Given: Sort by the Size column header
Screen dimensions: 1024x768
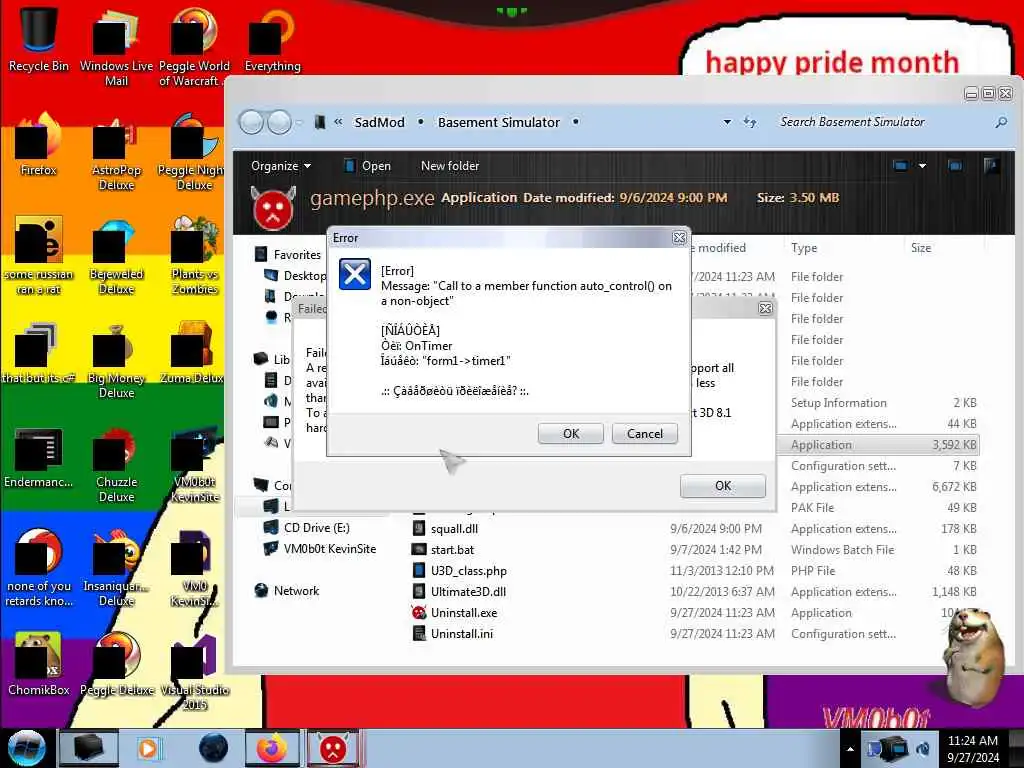Looking at the screenshot, I should coord(921,248).
